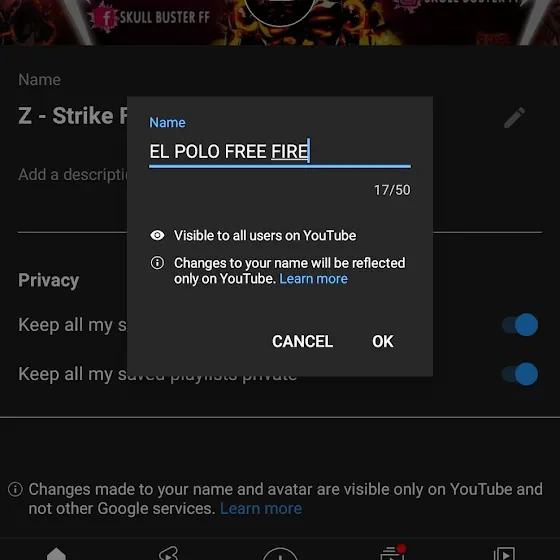560x560 pixels.
Task: Click the Facebook icon in channel banner
Action: point(105,18)
